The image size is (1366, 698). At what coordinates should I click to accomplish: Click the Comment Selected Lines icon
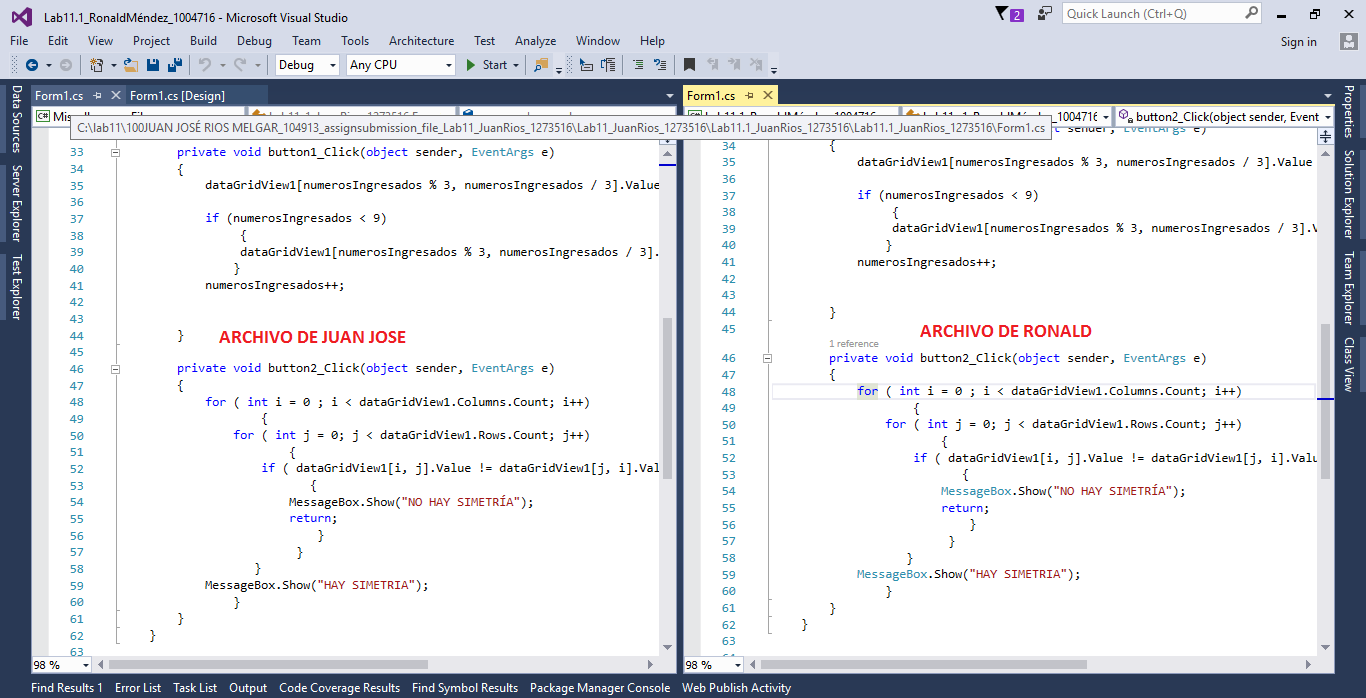tap(637, 65)
